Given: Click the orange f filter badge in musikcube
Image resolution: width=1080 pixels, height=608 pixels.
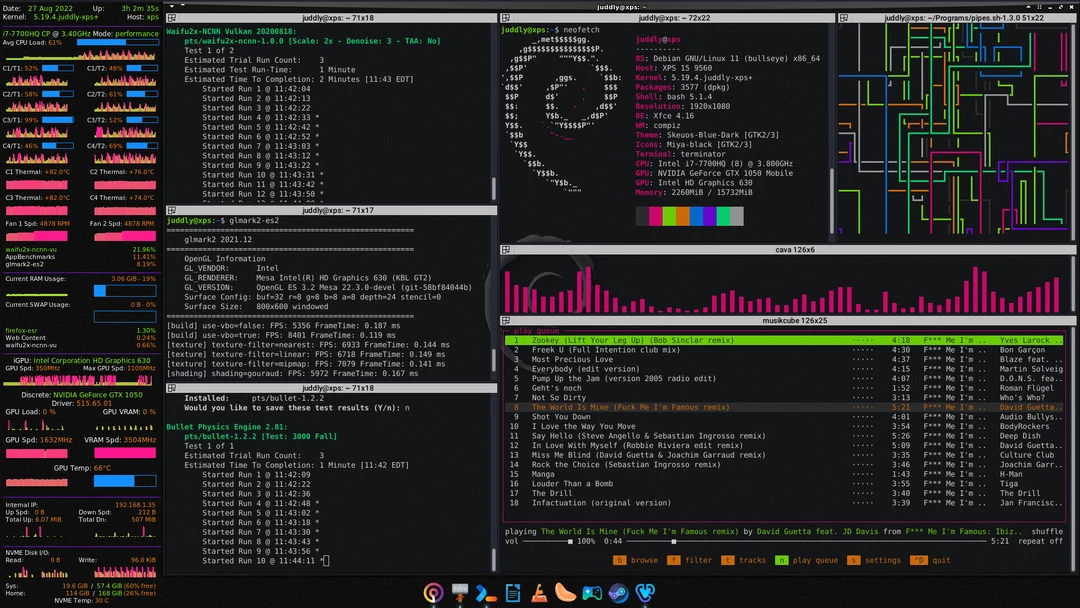Looking at the screenshot, I should click(x=672, y=560).
